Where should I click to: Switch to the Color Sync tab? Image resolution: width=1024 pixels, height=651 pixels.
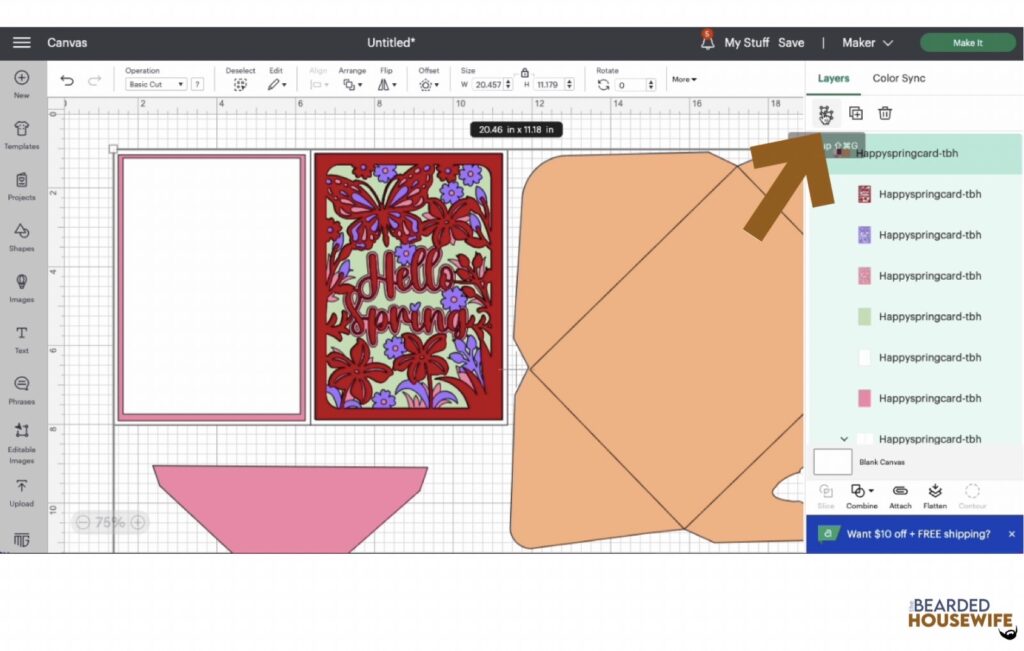point(898,78)
